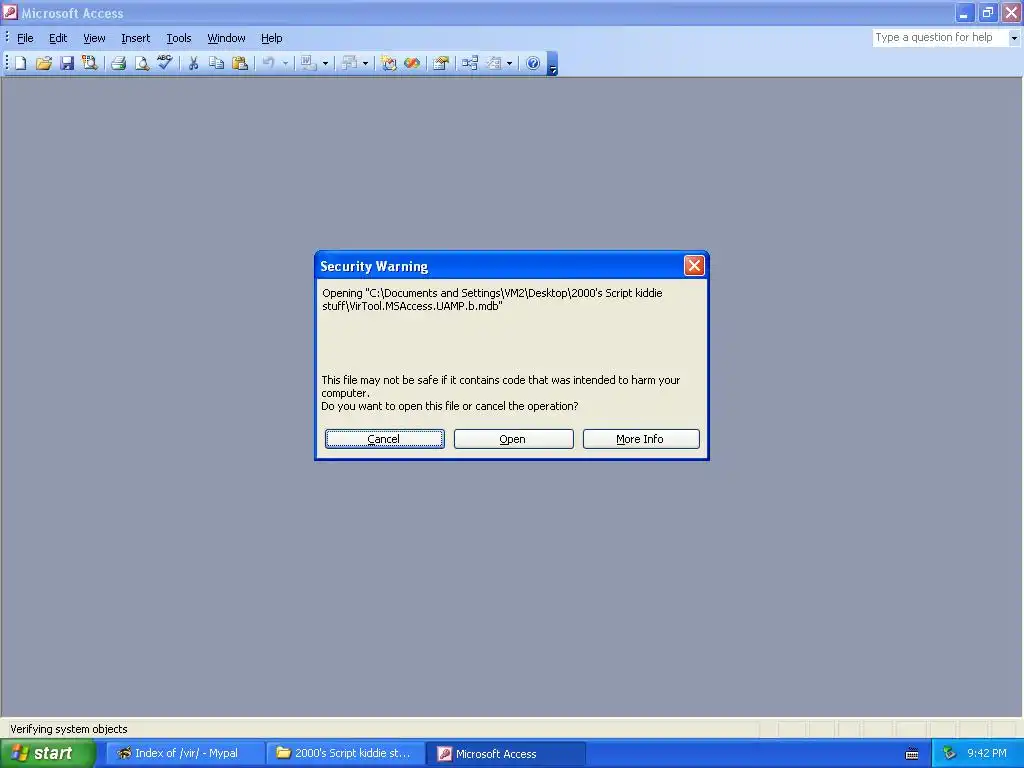Click the Code toolbar icon
This screenshot has height=768, width=1024.
coord(389,63)
